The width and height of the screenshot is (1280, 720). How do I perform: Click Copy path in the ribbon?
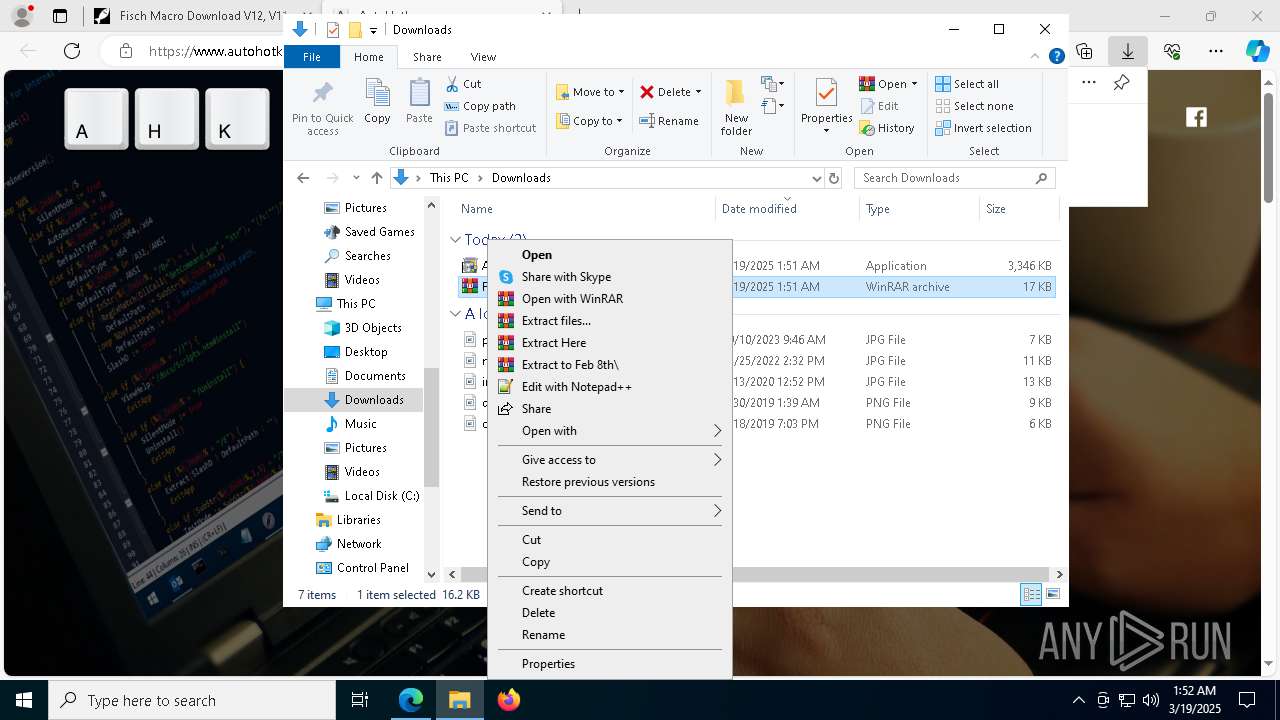tap(480, 106)
